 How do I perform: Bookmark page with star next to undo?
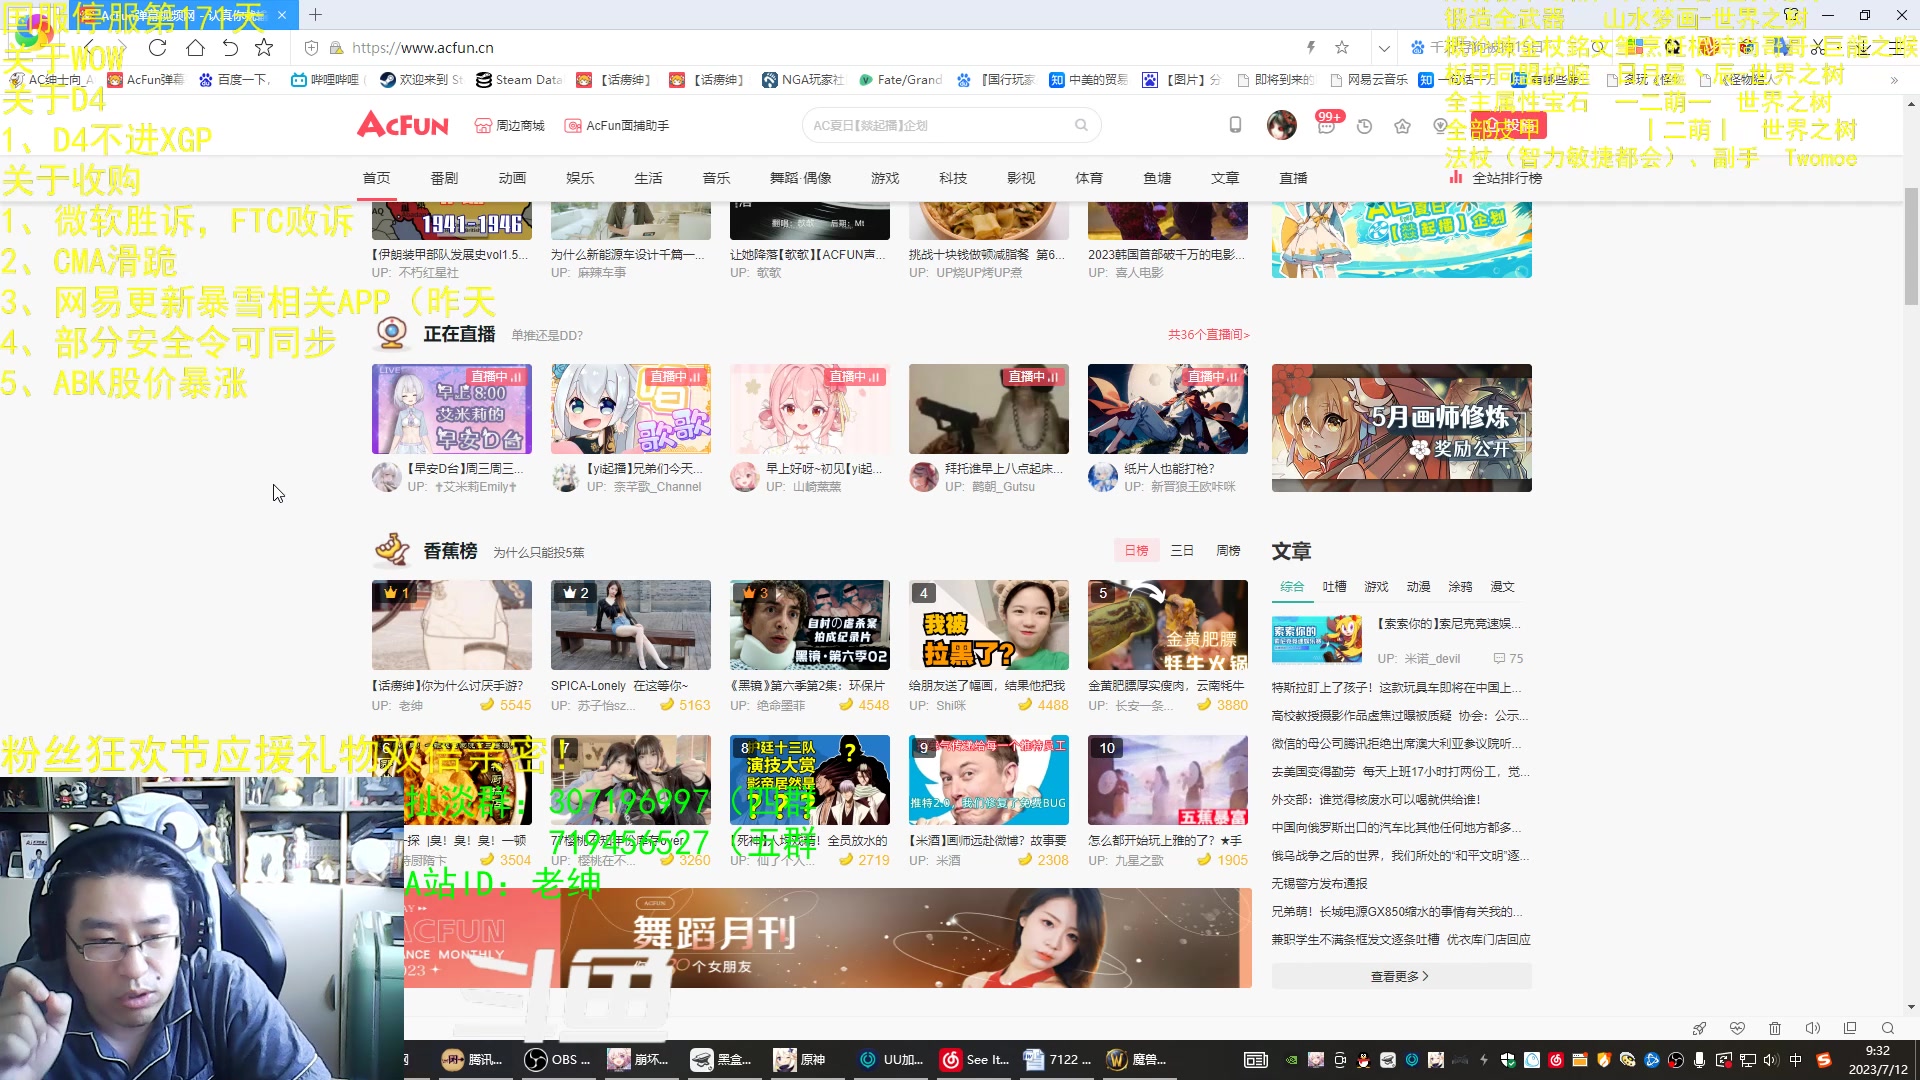264,47
